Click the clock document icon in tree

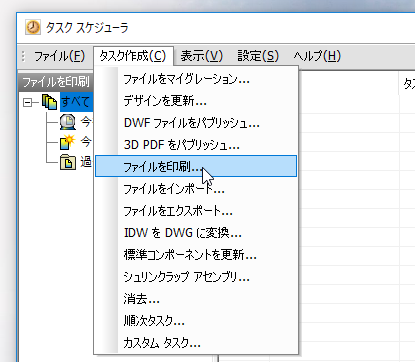pyautogui.click(x=68, y=122)
